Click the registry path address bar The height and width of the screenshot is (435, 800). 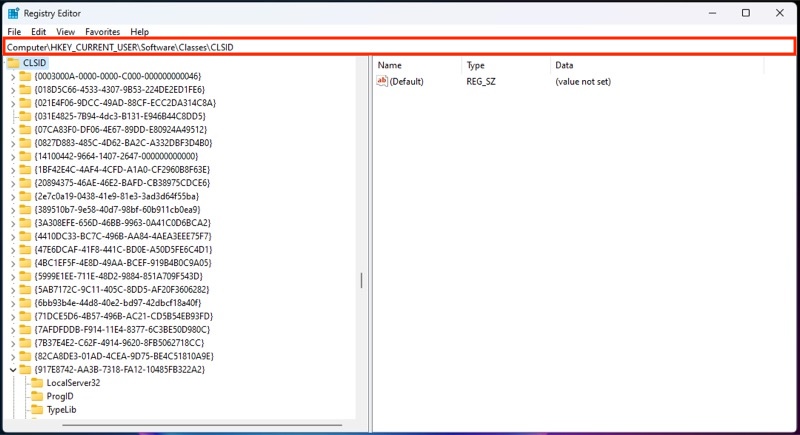[399, 47]
